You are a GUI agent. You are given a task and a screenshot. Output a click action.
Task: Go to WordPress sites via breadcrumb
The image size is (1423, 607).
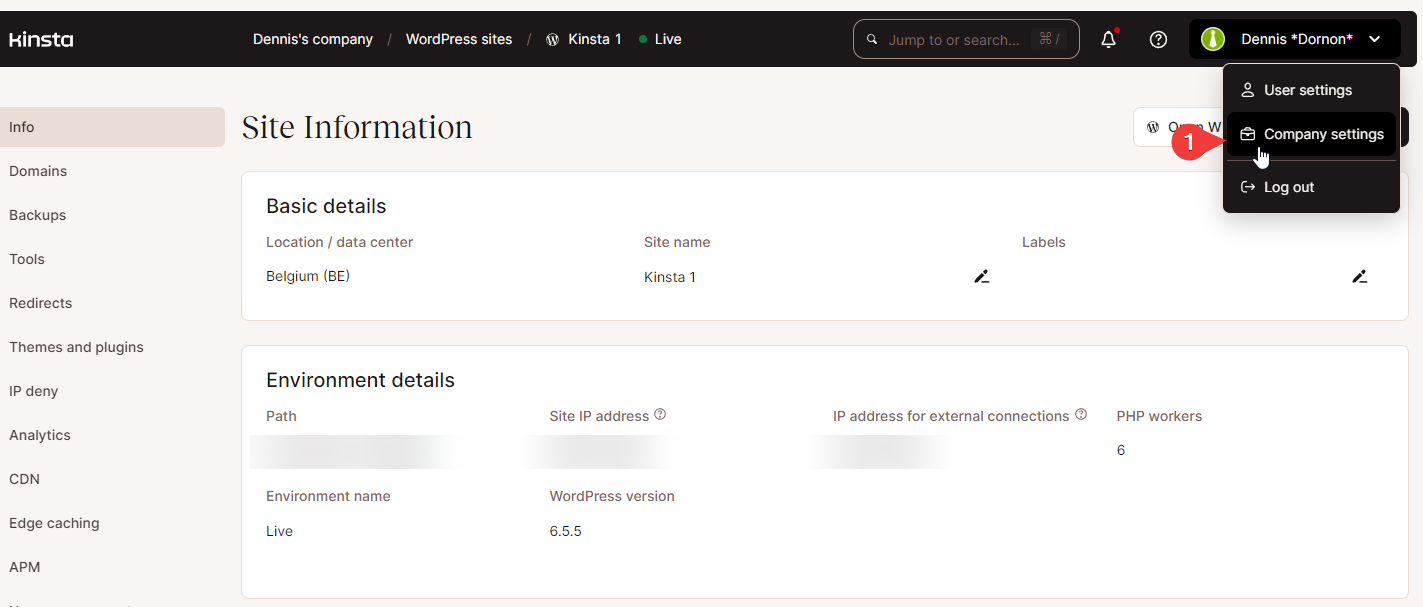click(x=459, y=39)
